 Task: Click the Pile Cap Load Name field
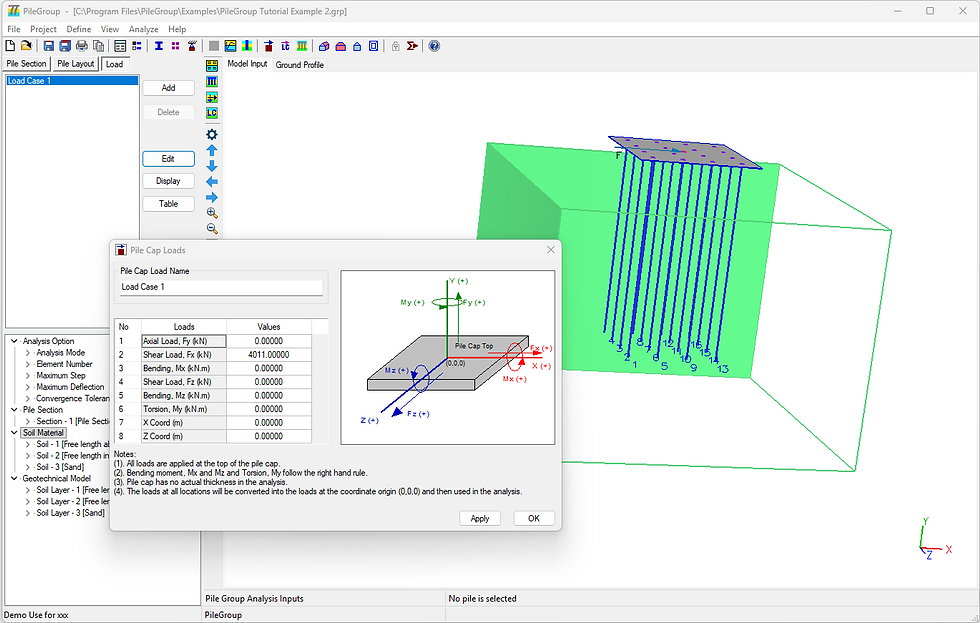pyautogui.click(x=221, y=287)
